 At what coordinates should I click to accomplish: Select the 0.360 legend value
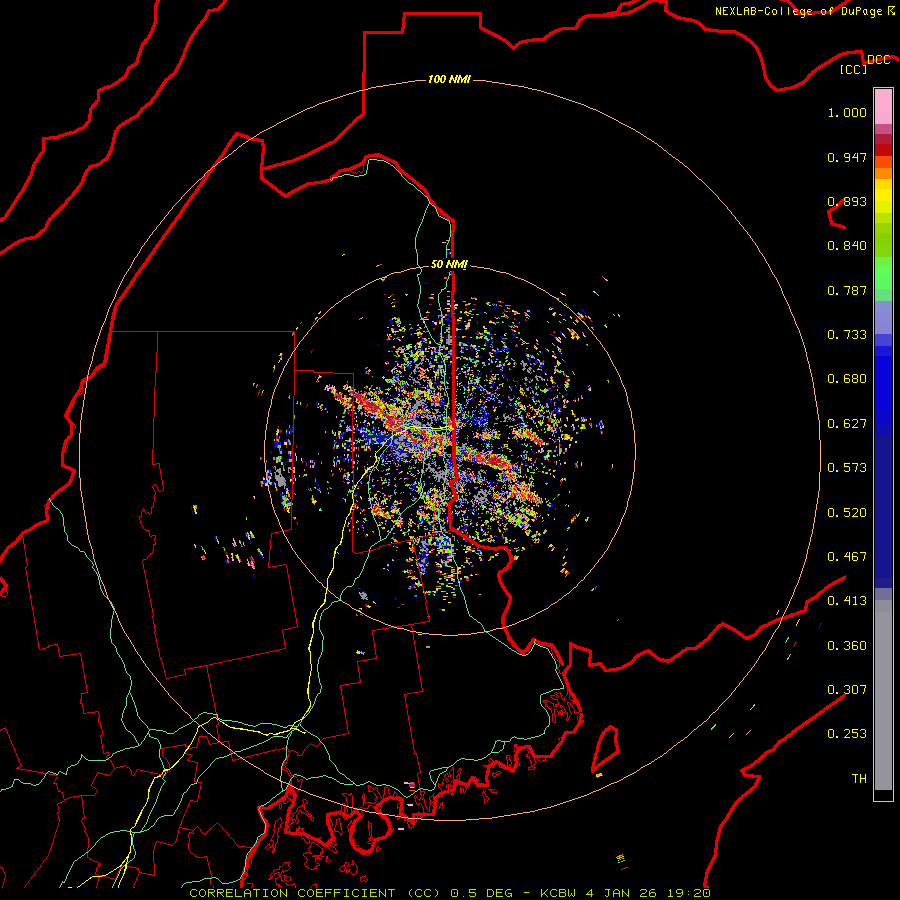pos(847,646)
